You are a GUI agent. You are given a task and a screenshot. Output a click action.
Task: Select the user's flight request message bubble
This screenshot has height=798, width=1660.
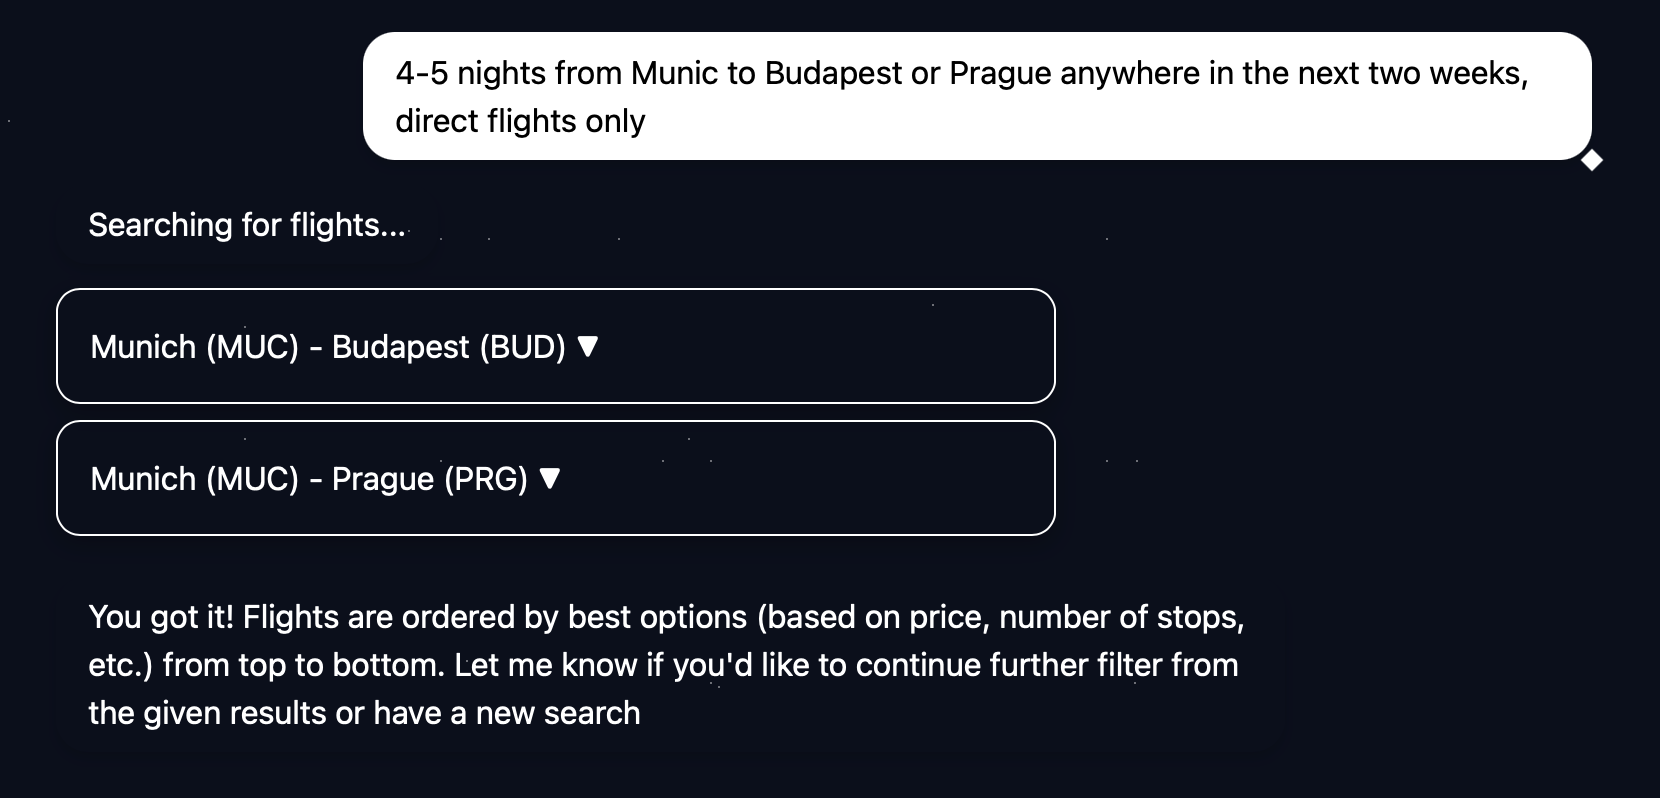point(977,96)
